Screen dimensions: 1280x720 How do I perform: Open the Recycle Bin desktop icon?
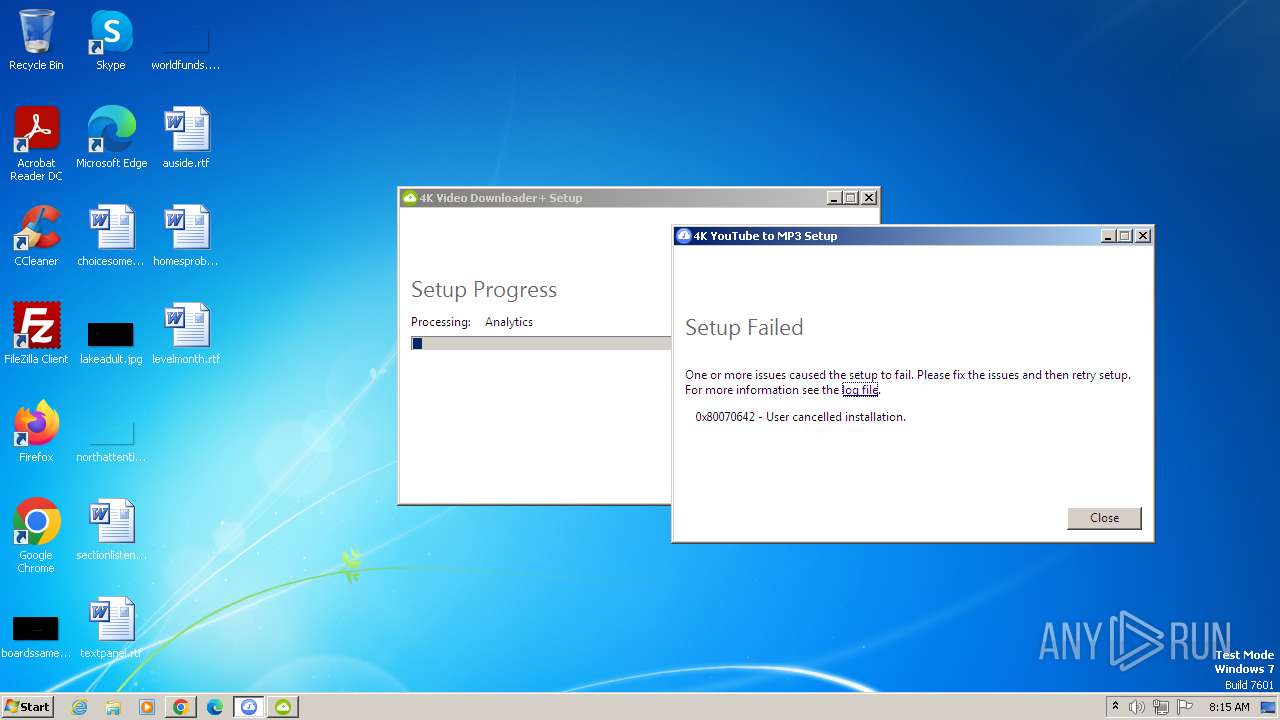[36, 41]
